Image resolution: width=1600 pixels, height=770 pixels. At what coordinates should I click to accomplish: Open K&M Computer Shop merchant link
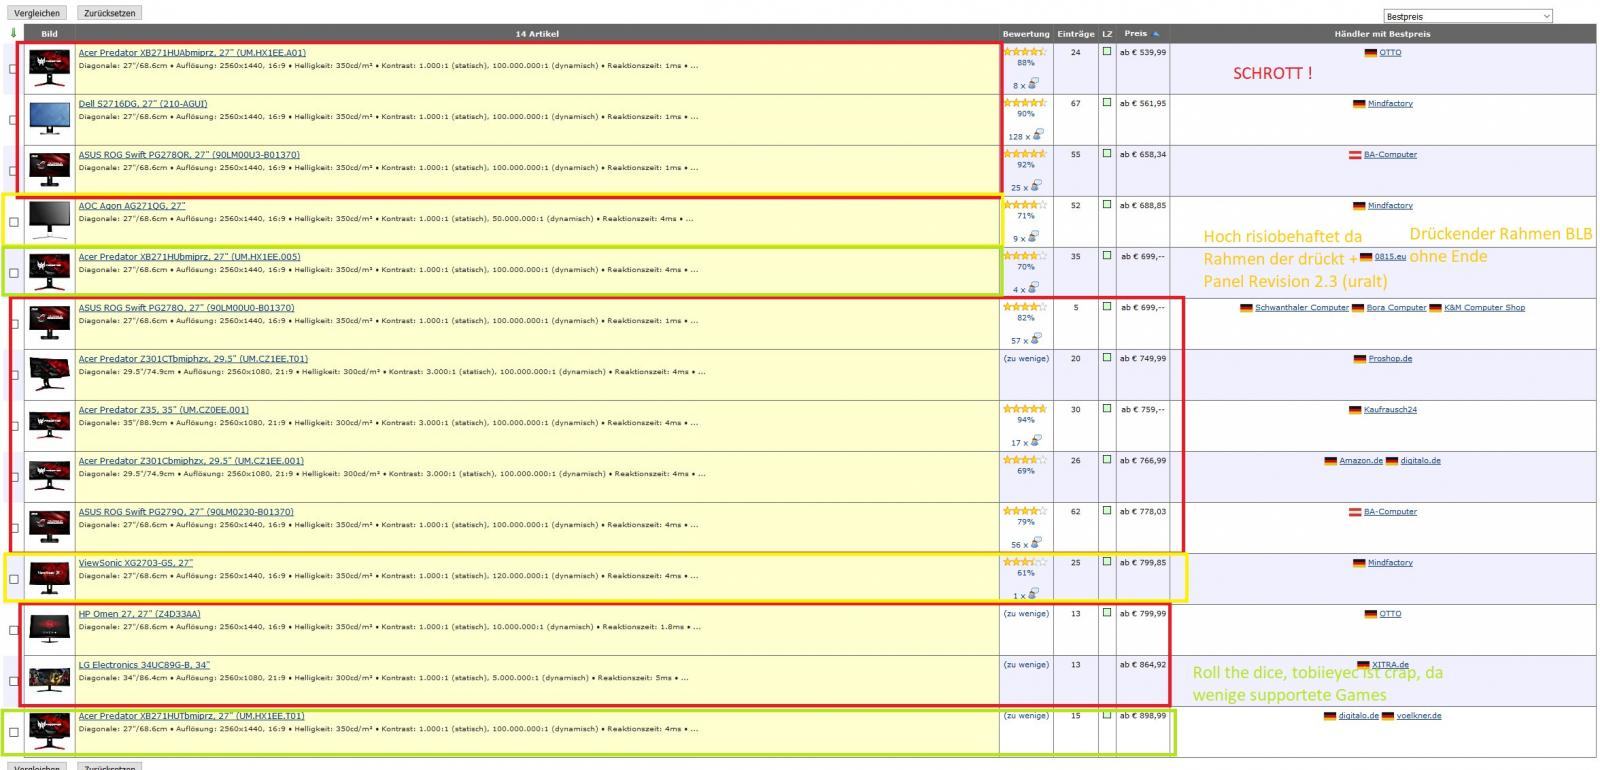click(x=1484, y=307)
